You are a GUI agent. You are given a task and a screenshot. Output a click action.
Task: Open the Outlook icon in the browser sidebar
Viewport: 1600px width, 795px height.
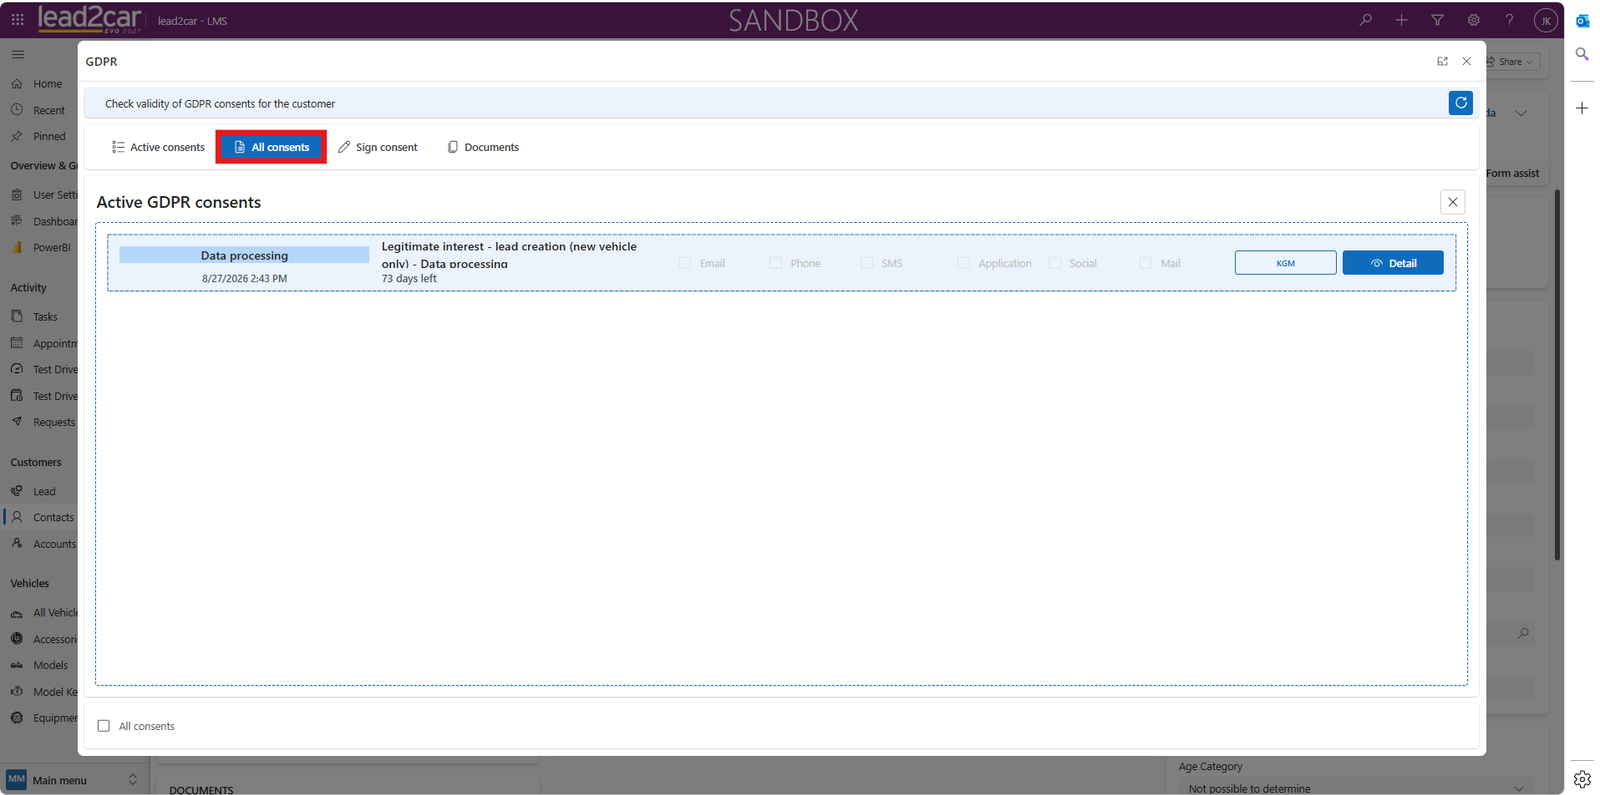1582,21
